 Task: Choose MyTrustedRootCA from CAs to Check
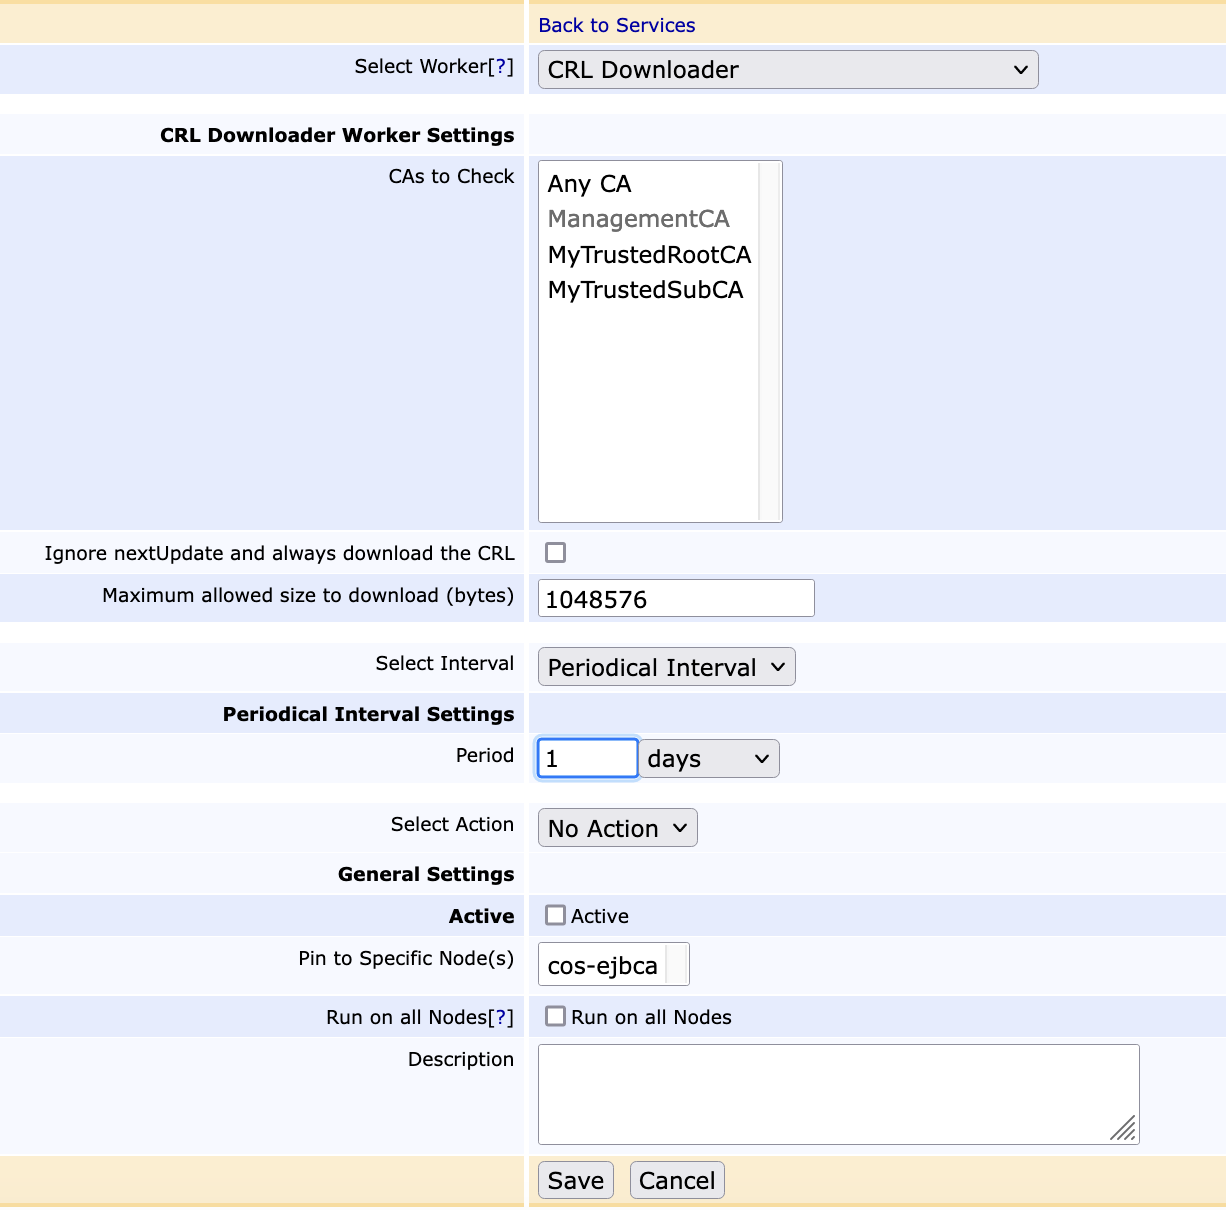(648, 255)
